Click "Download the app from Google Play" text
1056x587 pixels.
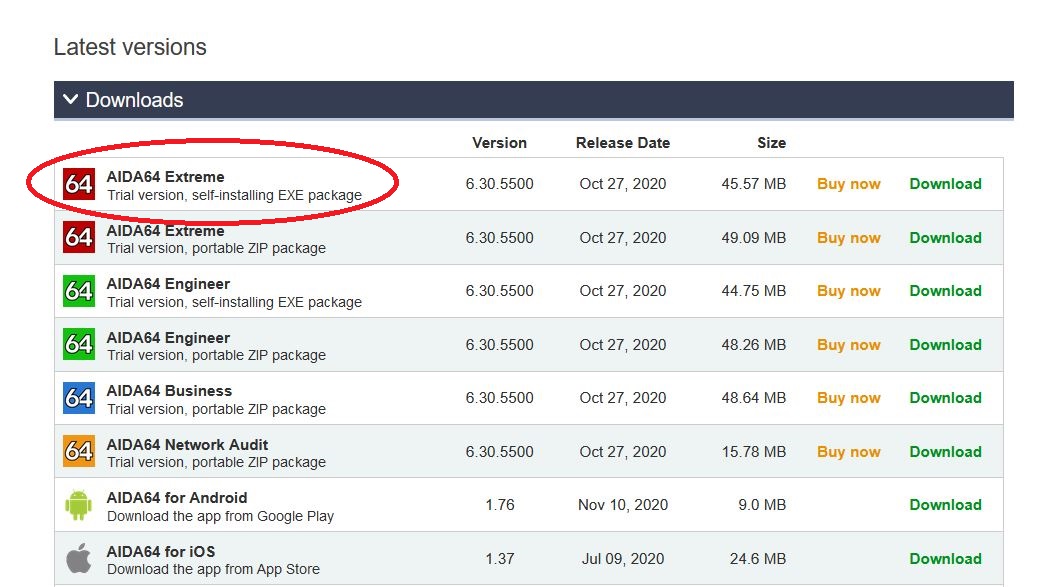click(220, 516)
